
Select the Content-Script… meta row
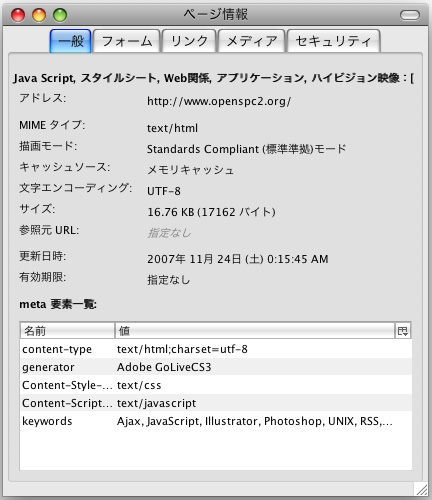pyautogui.click(x=216, y=403)
